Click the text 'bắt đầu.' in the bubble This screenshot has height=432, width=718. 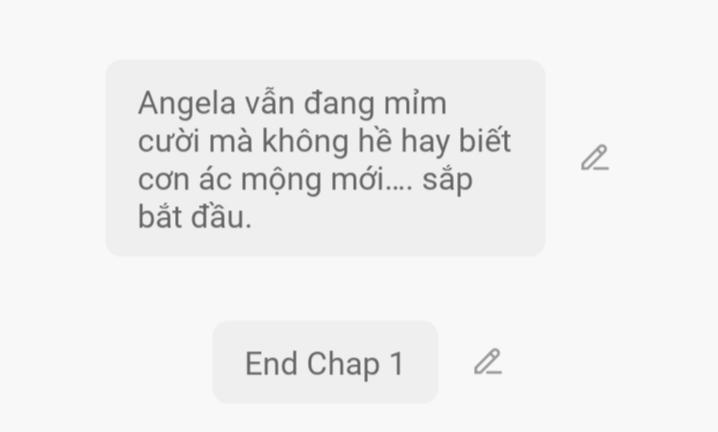tap(195, 217)
